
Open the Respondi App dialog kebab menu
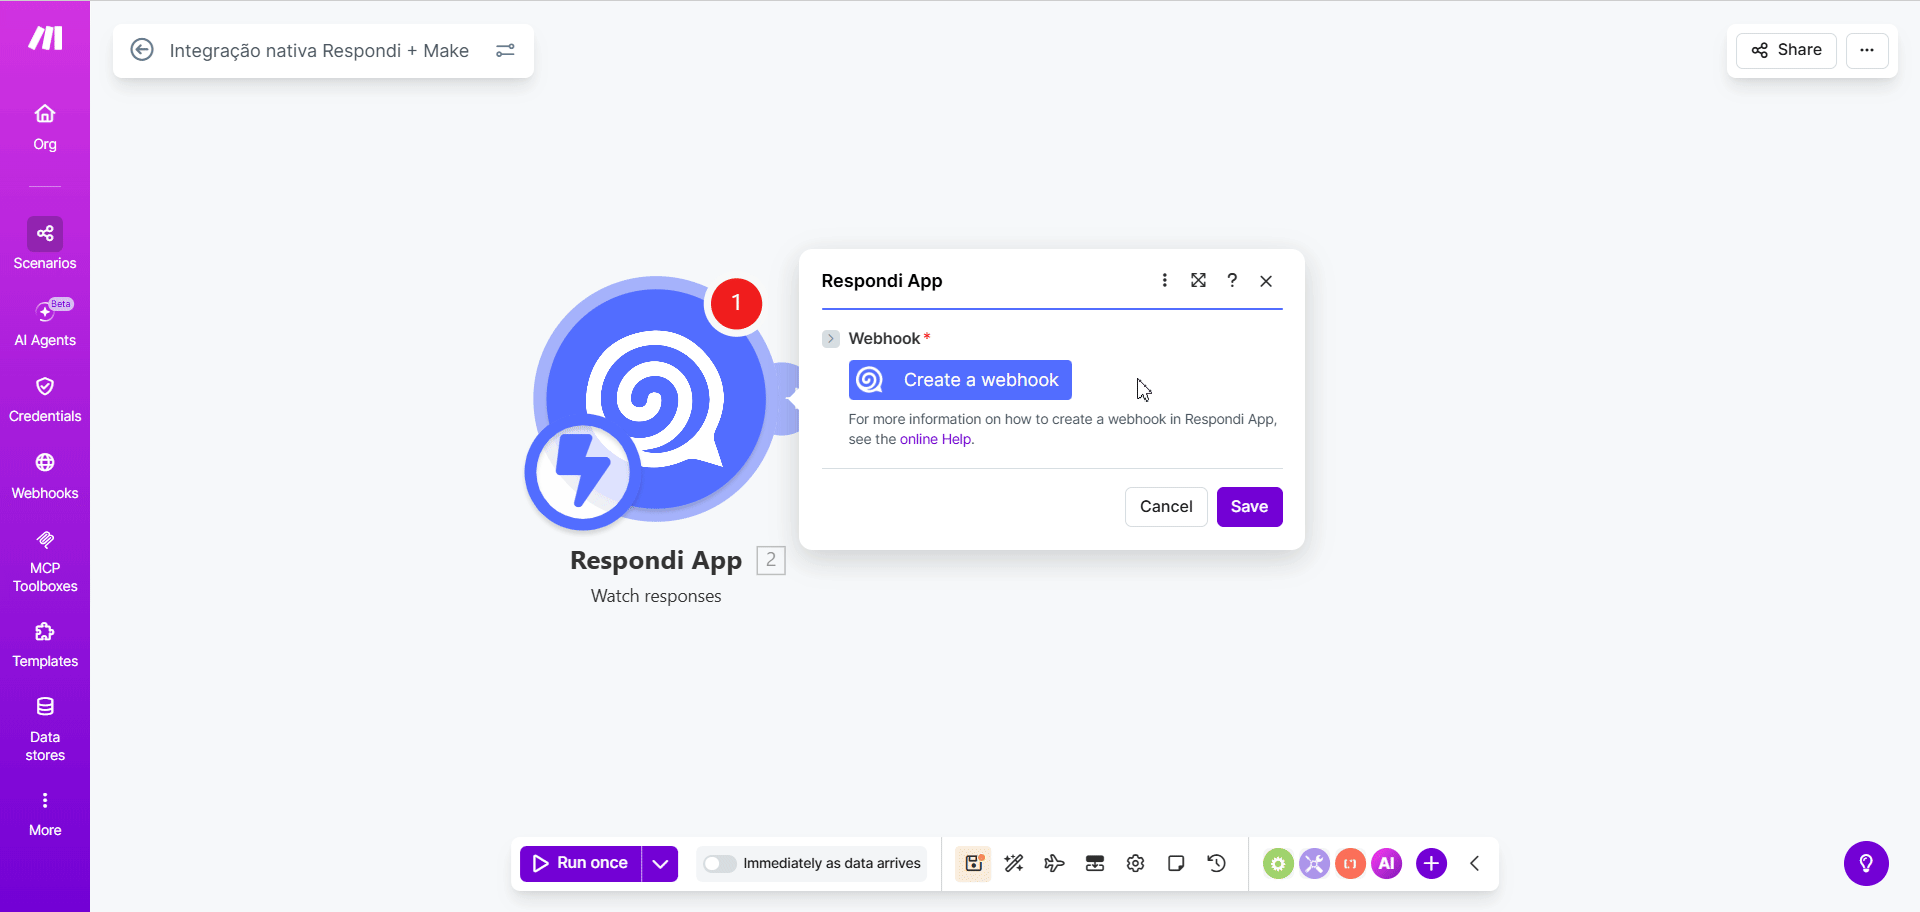coord(1164,280)
